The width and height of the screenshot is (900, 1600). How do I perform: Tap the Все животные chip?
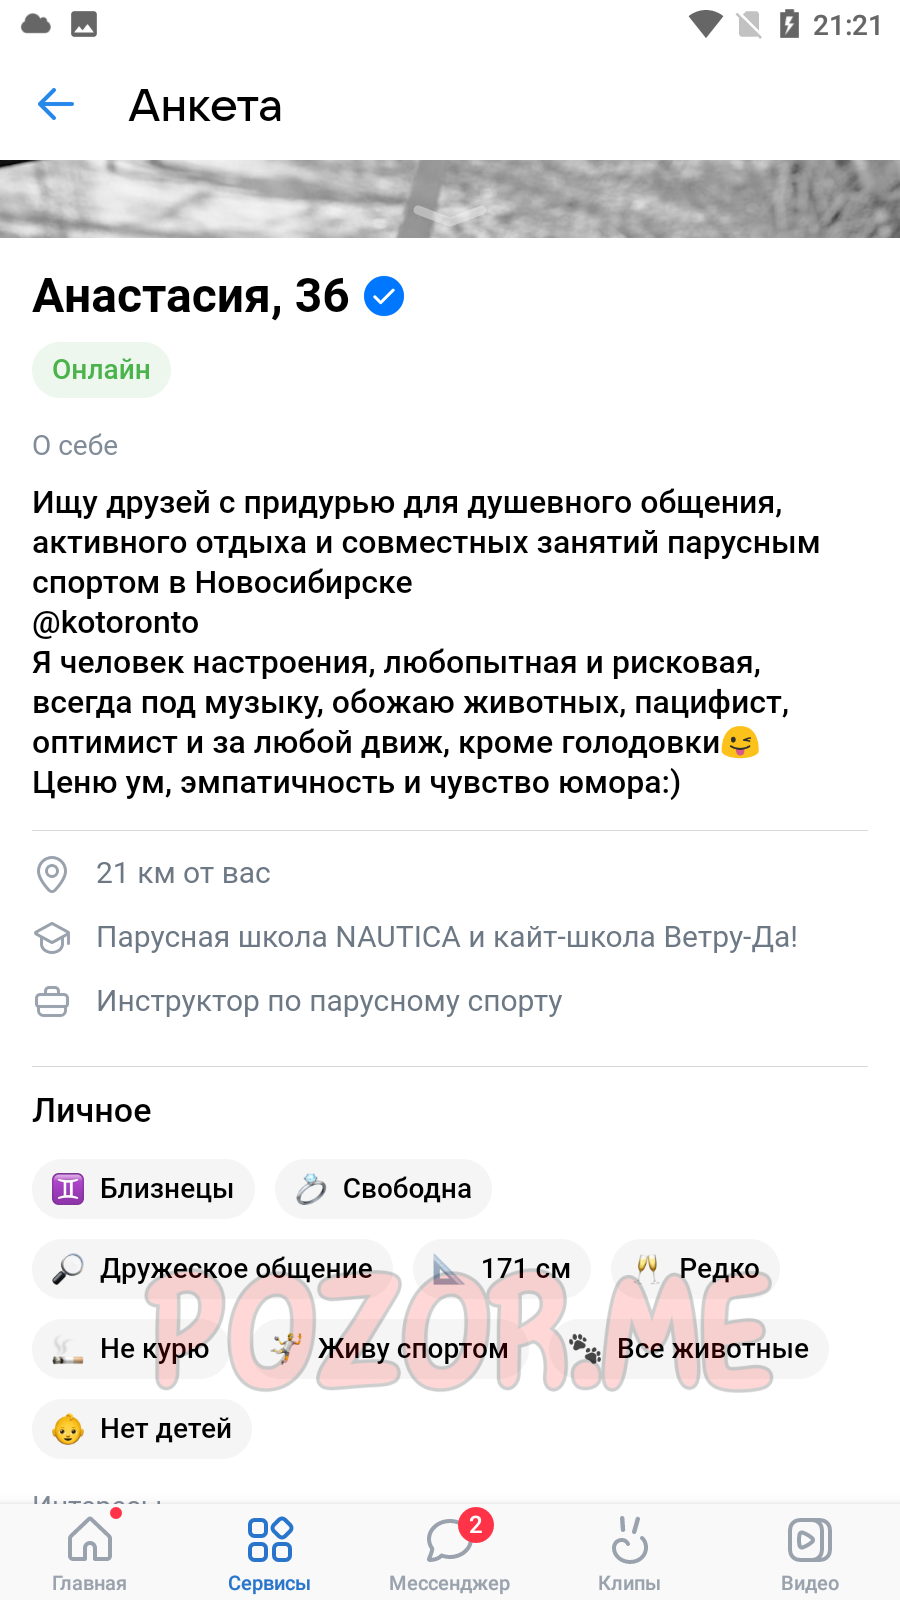pyautogui.click(x=689, y=1349)
